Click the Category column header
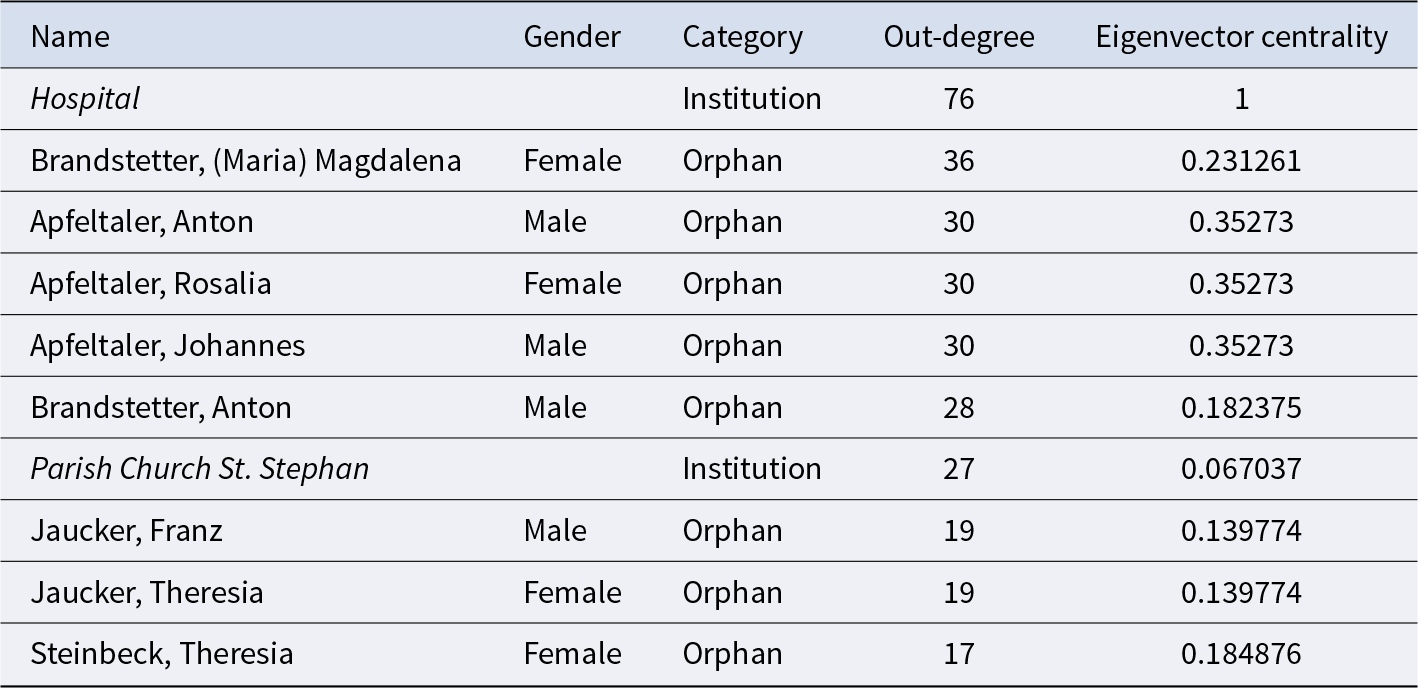This screenshot has width=1418, height=688. (x=742, y=37)
